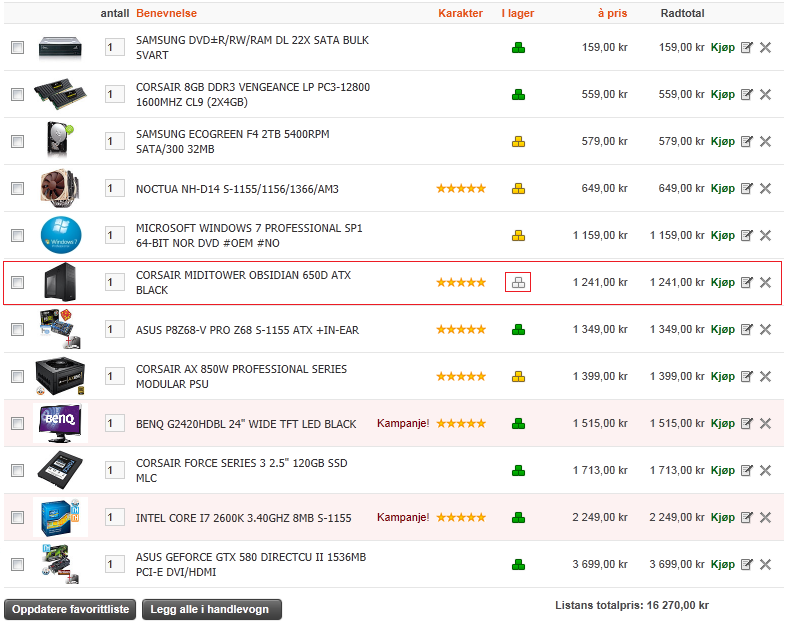Screen dimensions: 807x631
Task: Select checkbox for Corsair Obsidian 650D
Action: pyautogui.click(x=17, y=283)
